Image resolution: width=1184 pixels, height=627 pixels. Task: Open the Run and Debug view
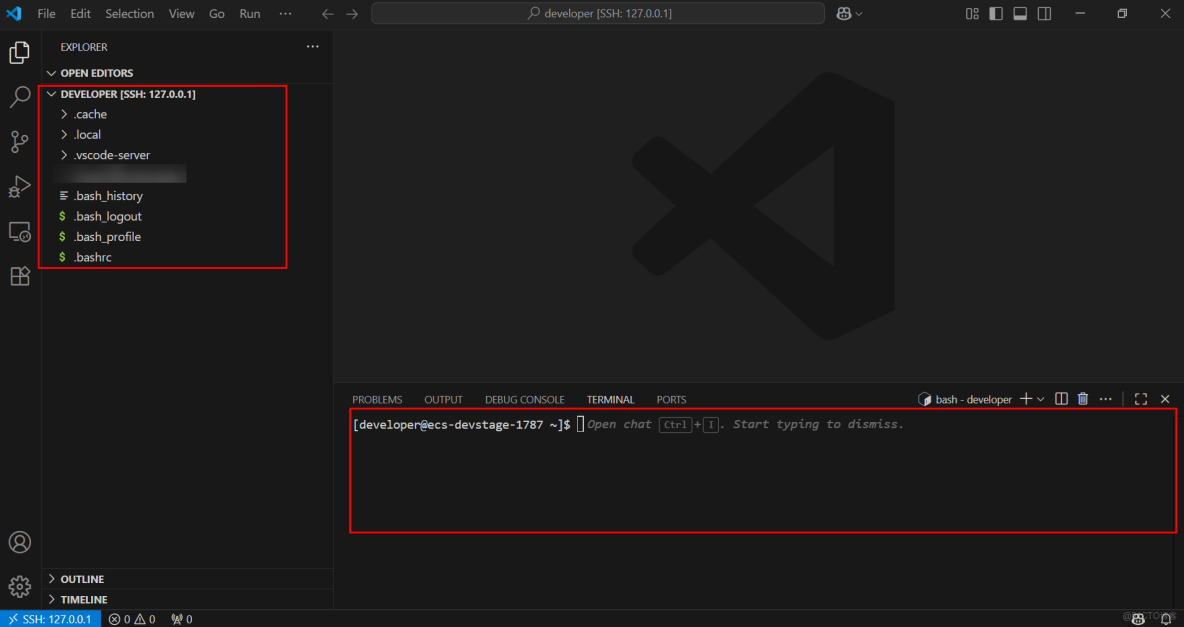[20, 187]
